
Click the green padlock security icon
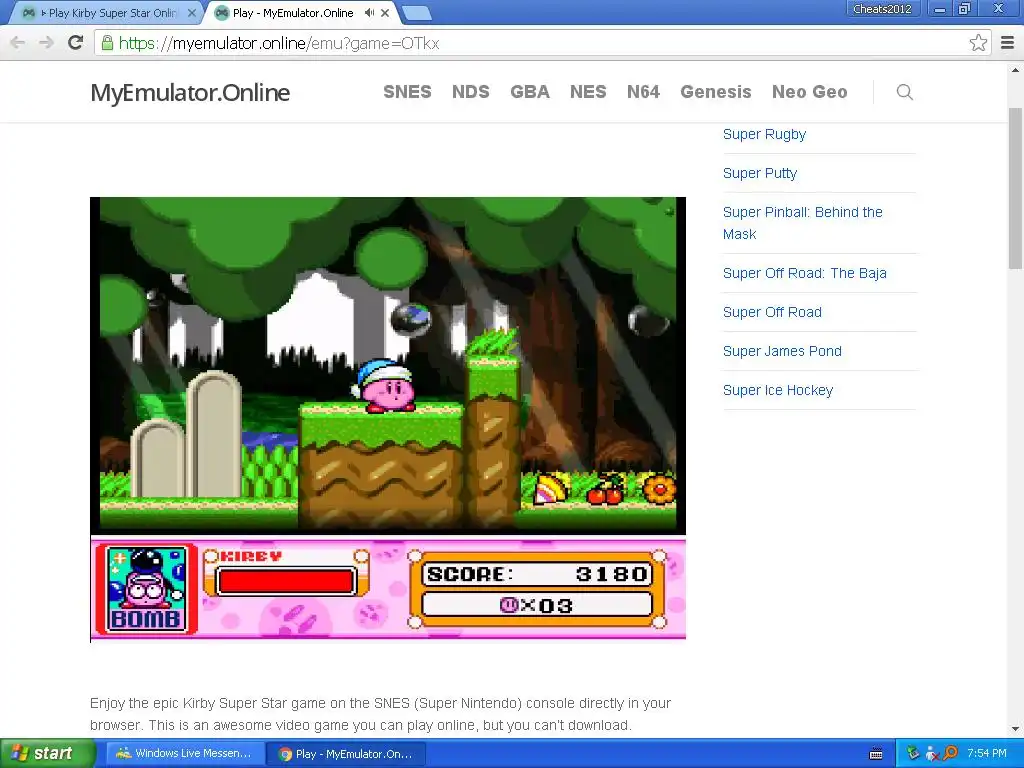click(107, 43)
